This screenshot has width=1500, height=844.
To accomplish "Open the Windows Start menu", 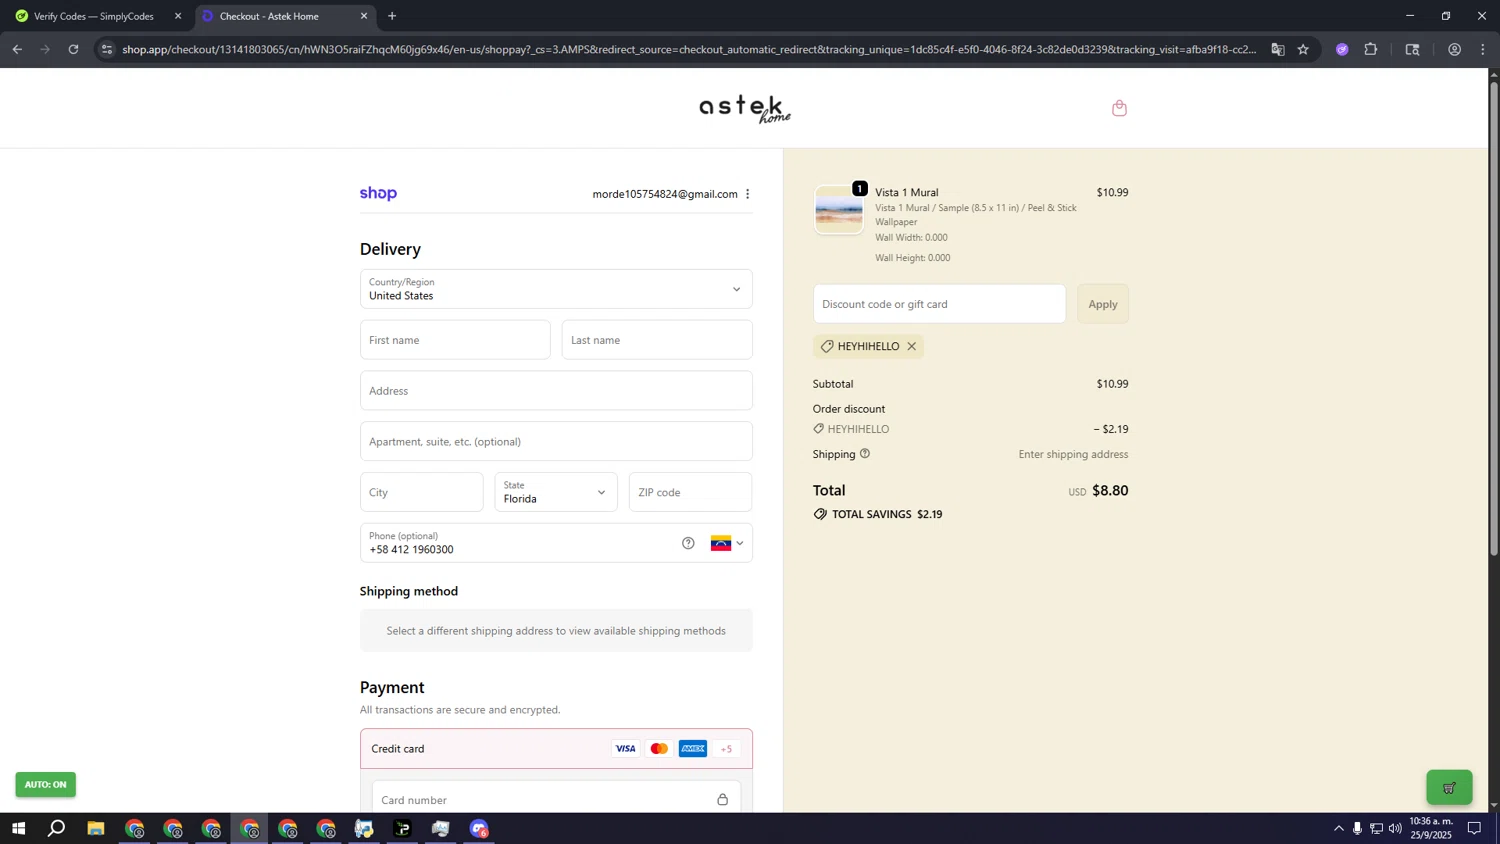I will pyautogui.click(x=17, y=829).
